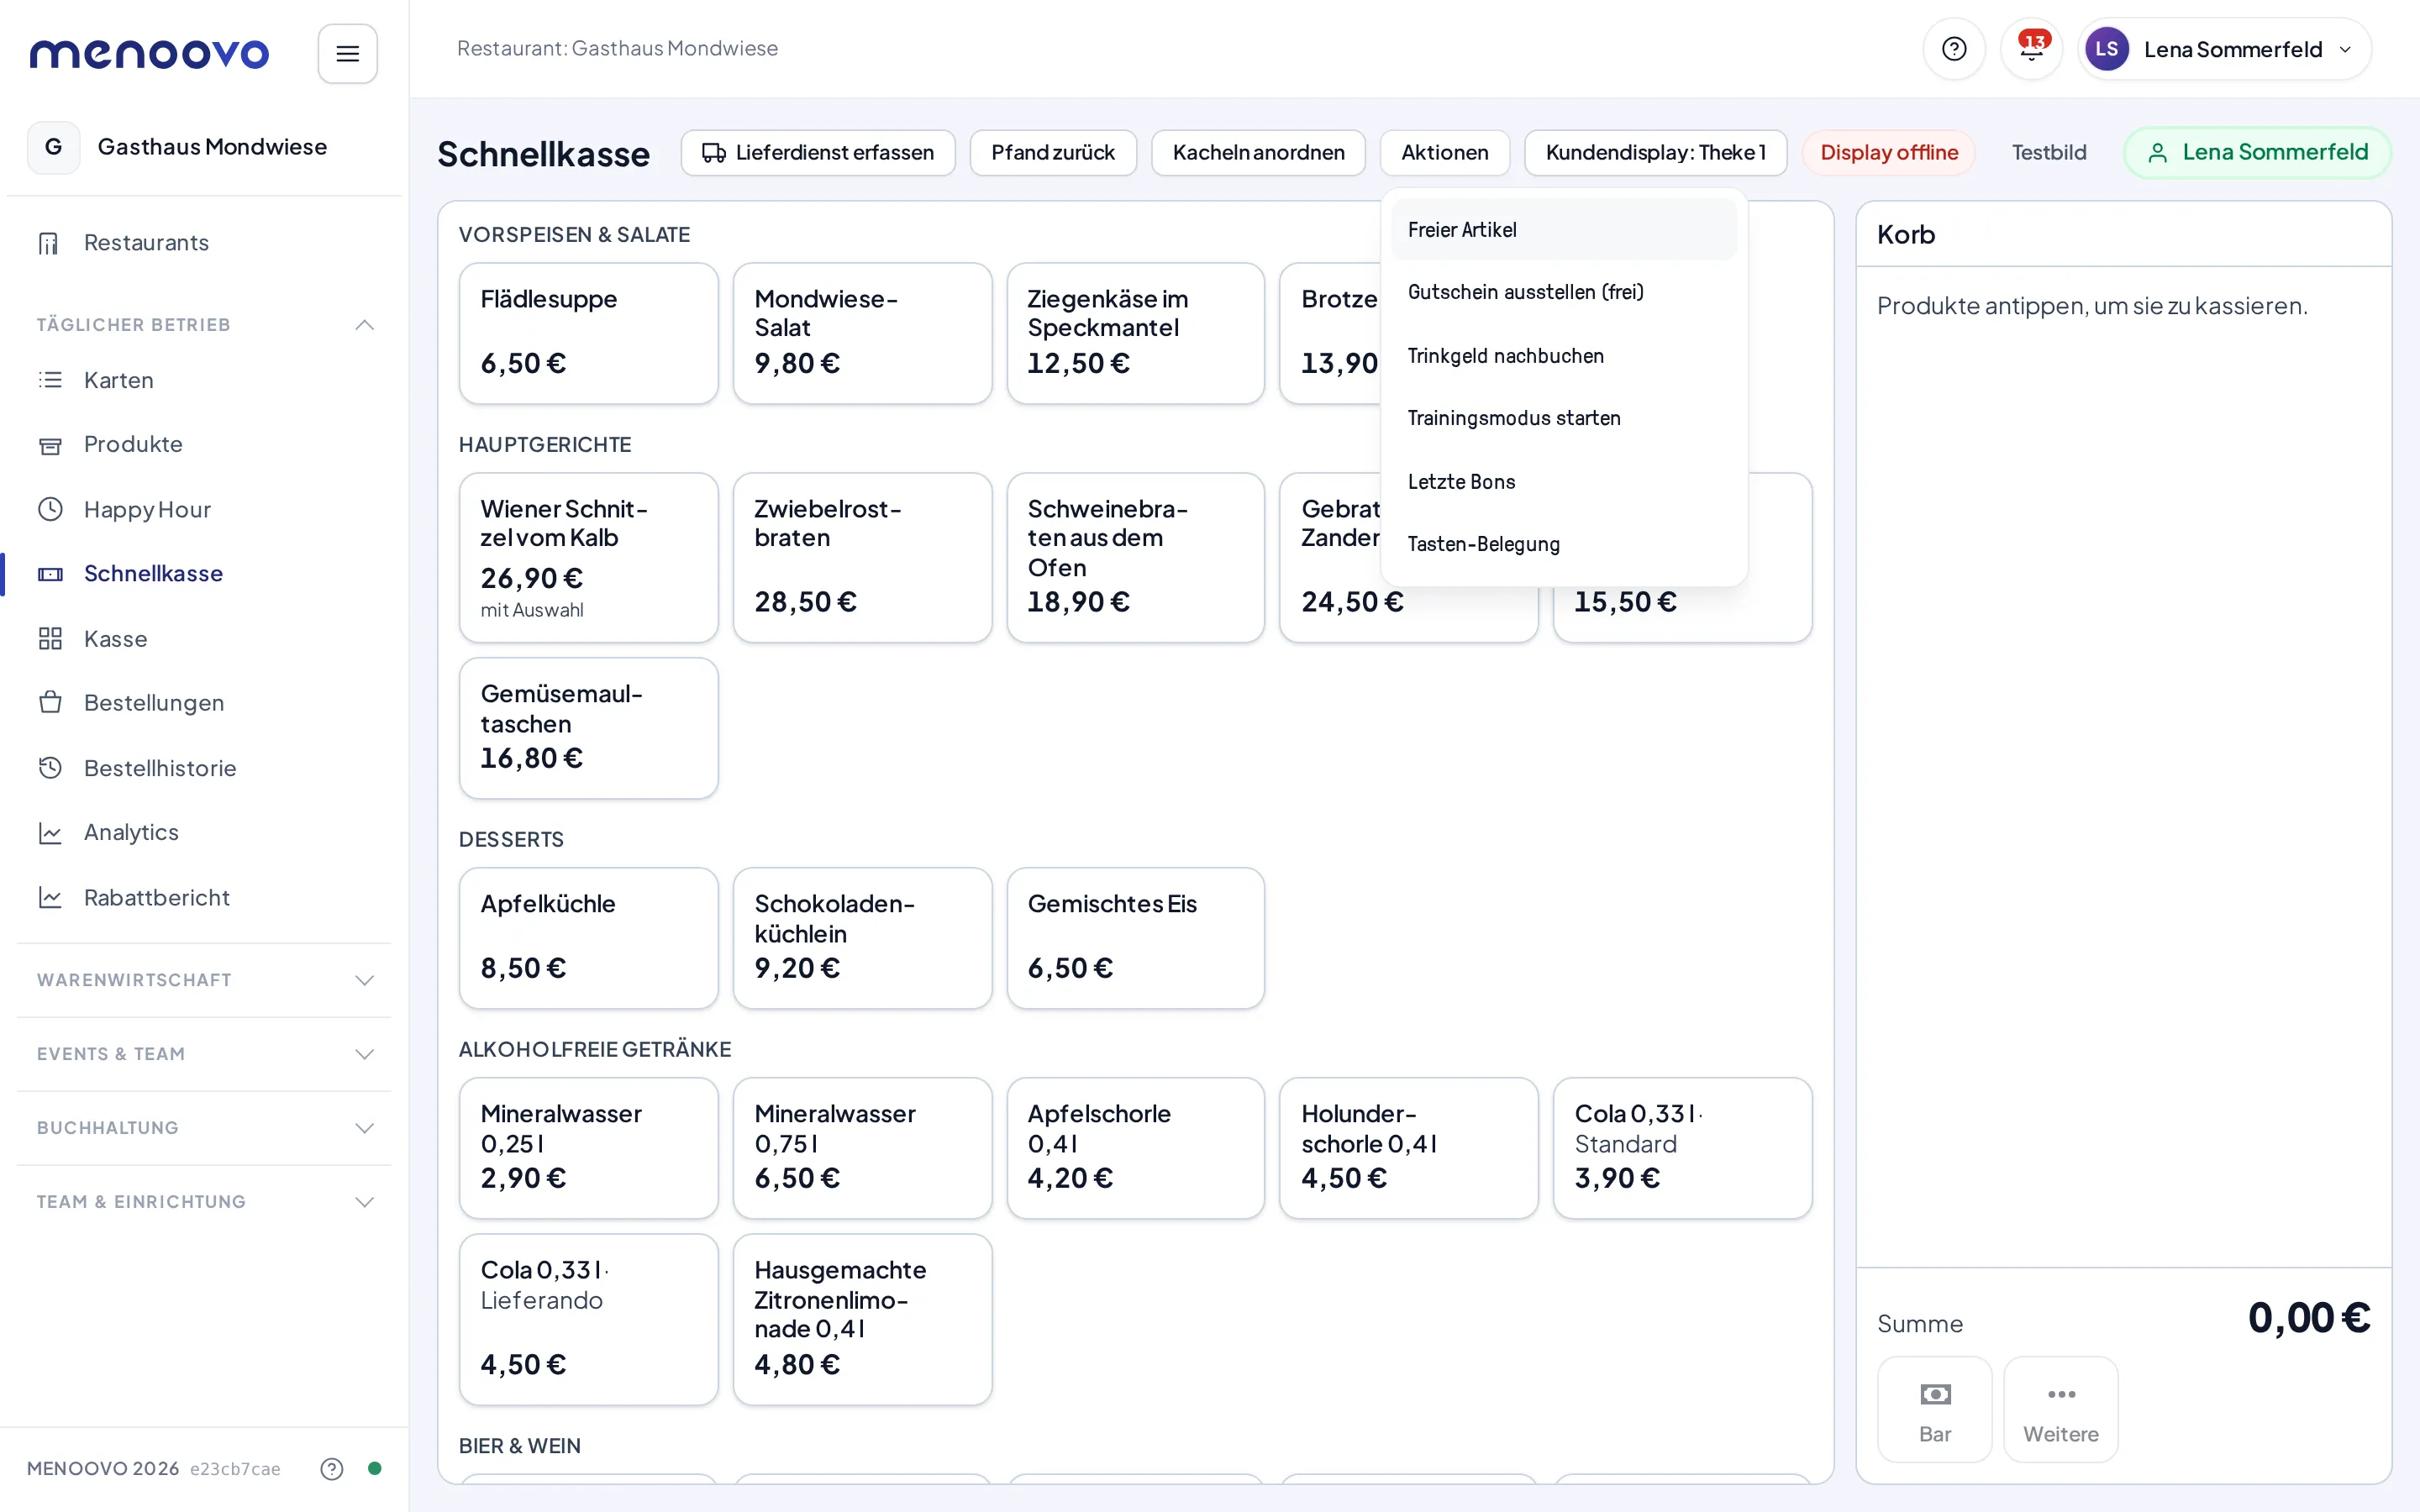Click the Happy Hour clock icon
2420x1512 pixels.
click(x=49, y=509)
